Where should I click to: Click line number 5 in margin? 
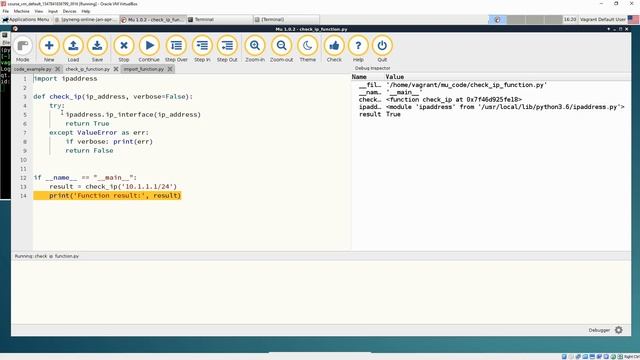(25, 115)
